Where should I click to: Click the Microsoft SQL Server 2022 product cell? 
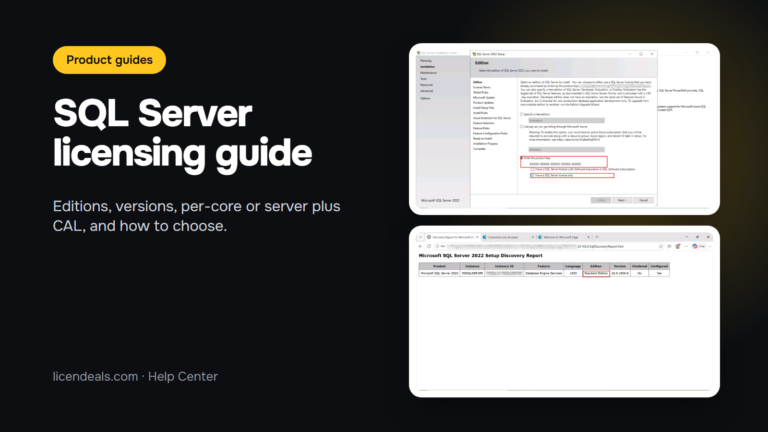(439, 273)
